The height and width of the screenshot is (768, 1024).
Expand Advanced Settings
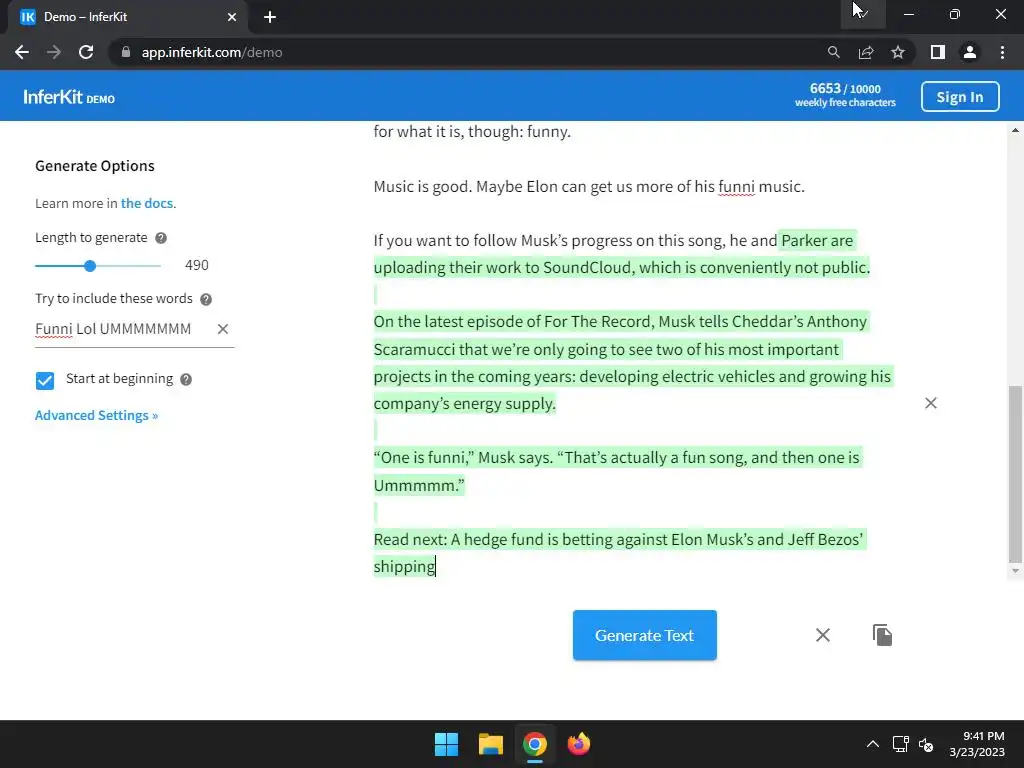(x=97, y=415)
